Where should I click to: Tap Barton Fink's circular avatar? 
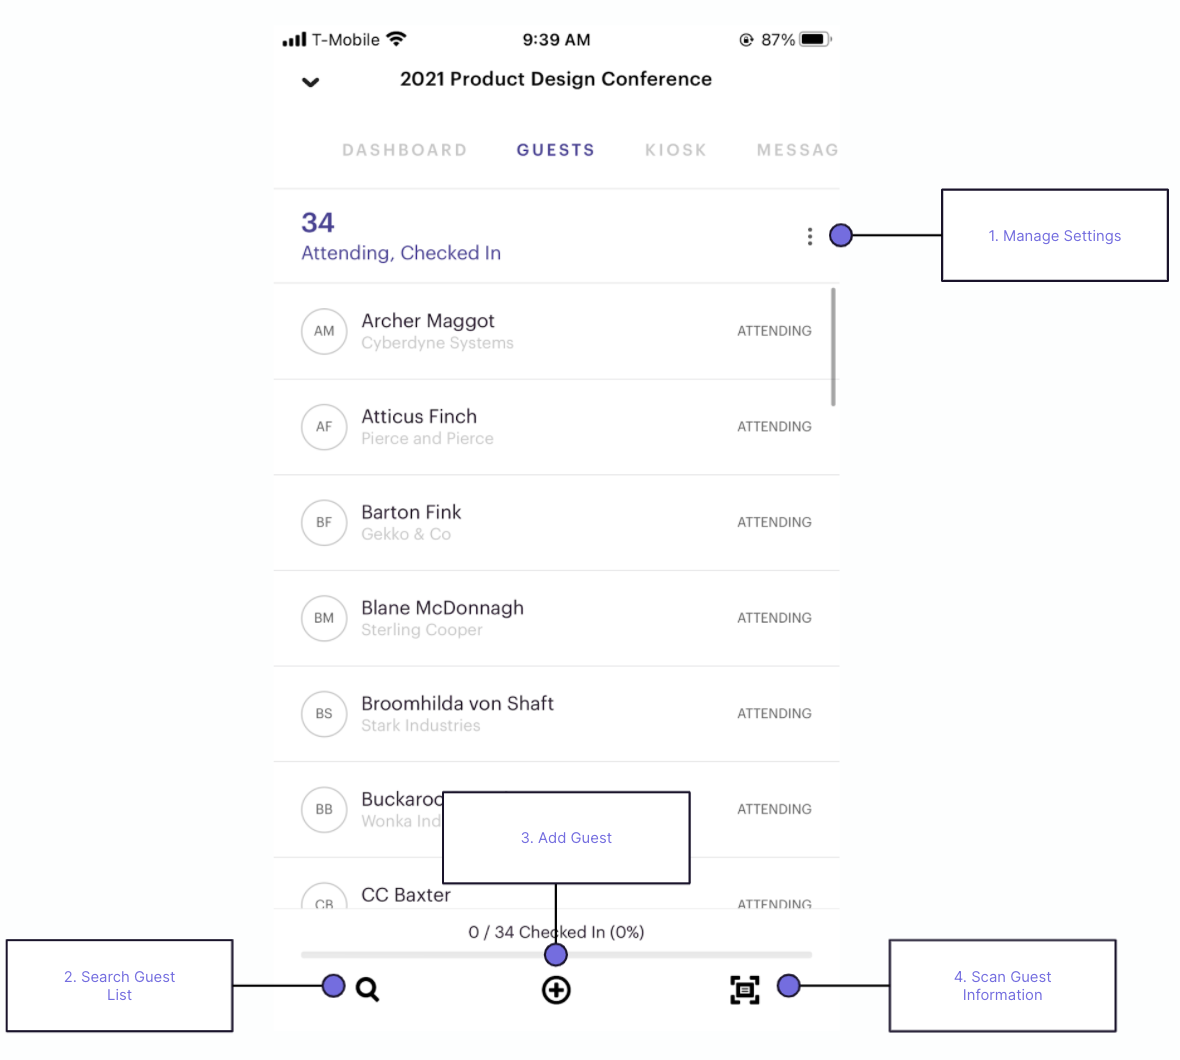pyautogui.click(x=324, y=522)
